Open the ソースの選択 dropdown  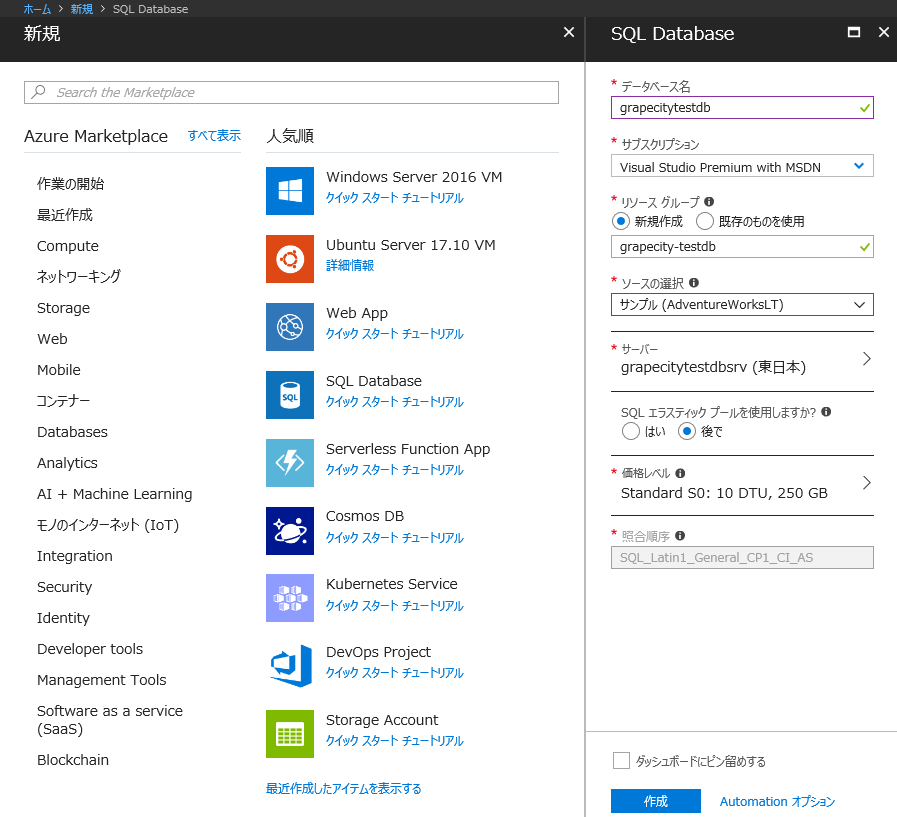pos(742,304)
